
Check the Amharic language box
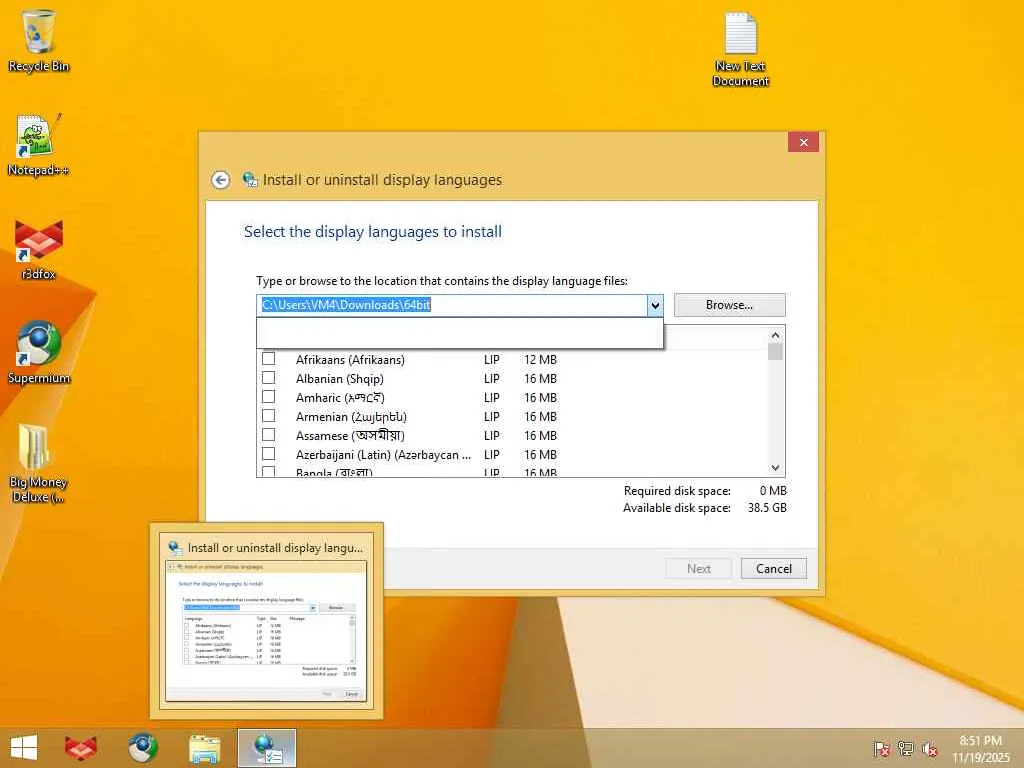pos(268,397)
